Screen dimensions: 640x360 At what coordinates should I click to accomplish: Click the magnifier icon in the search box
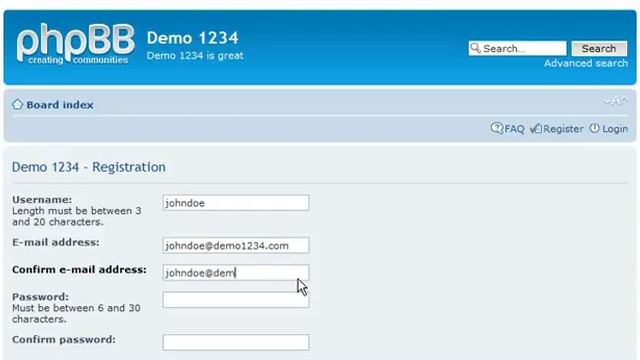tap(475, 48)
